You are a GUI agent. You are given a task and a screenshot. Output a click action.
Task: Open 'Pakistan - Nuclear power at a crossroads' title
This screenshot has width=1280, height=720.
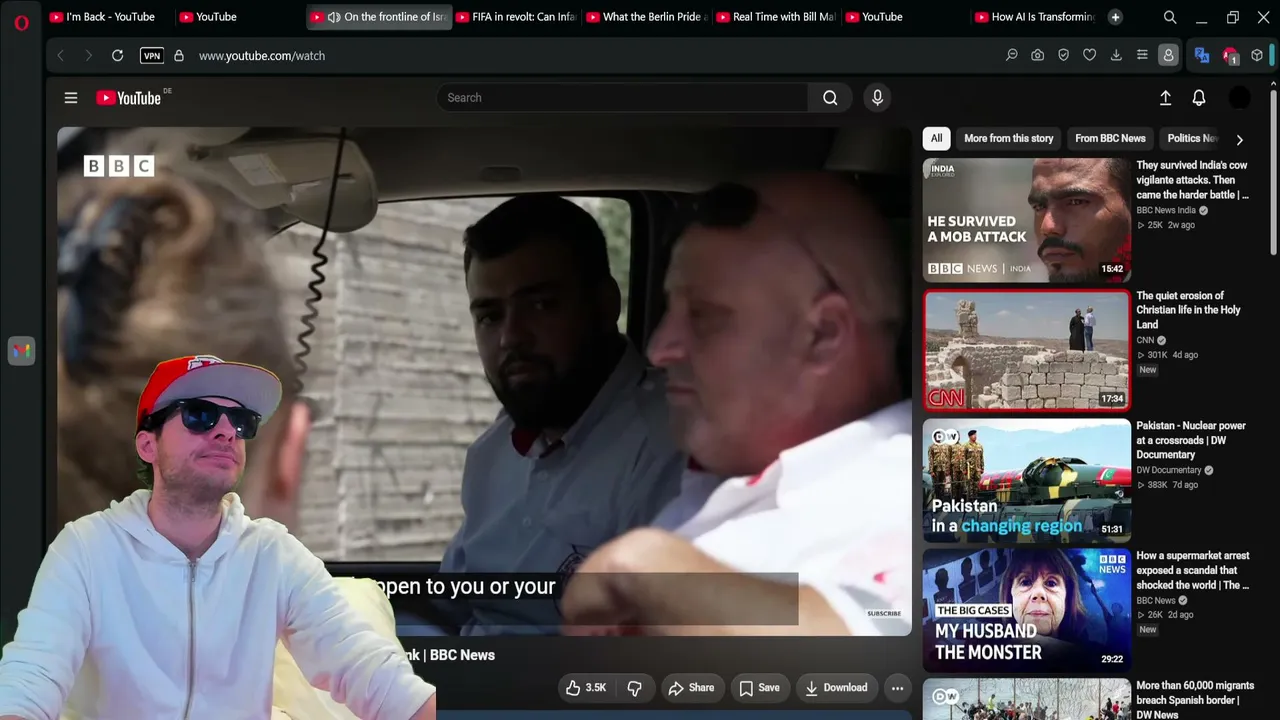[1191, 440]
